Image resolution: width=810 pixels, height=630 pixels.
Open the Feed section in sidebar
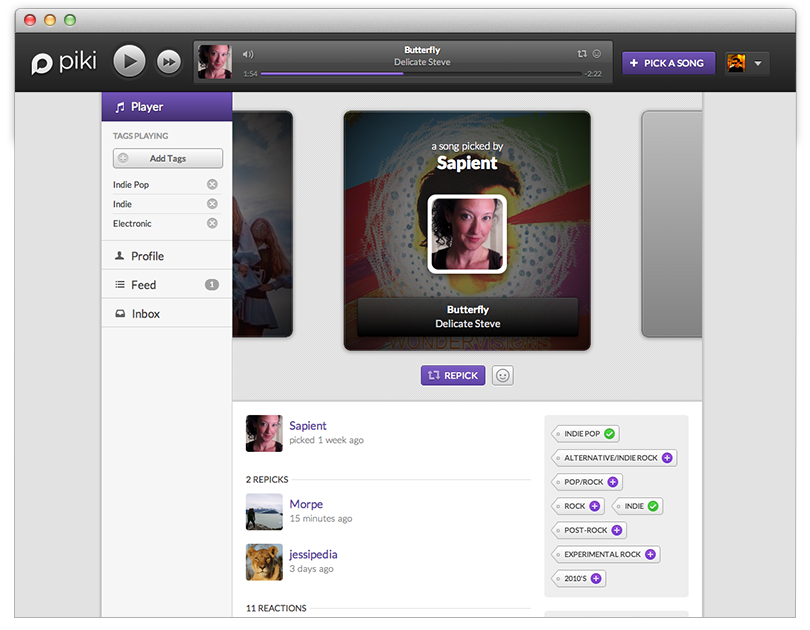coord(144,285)
